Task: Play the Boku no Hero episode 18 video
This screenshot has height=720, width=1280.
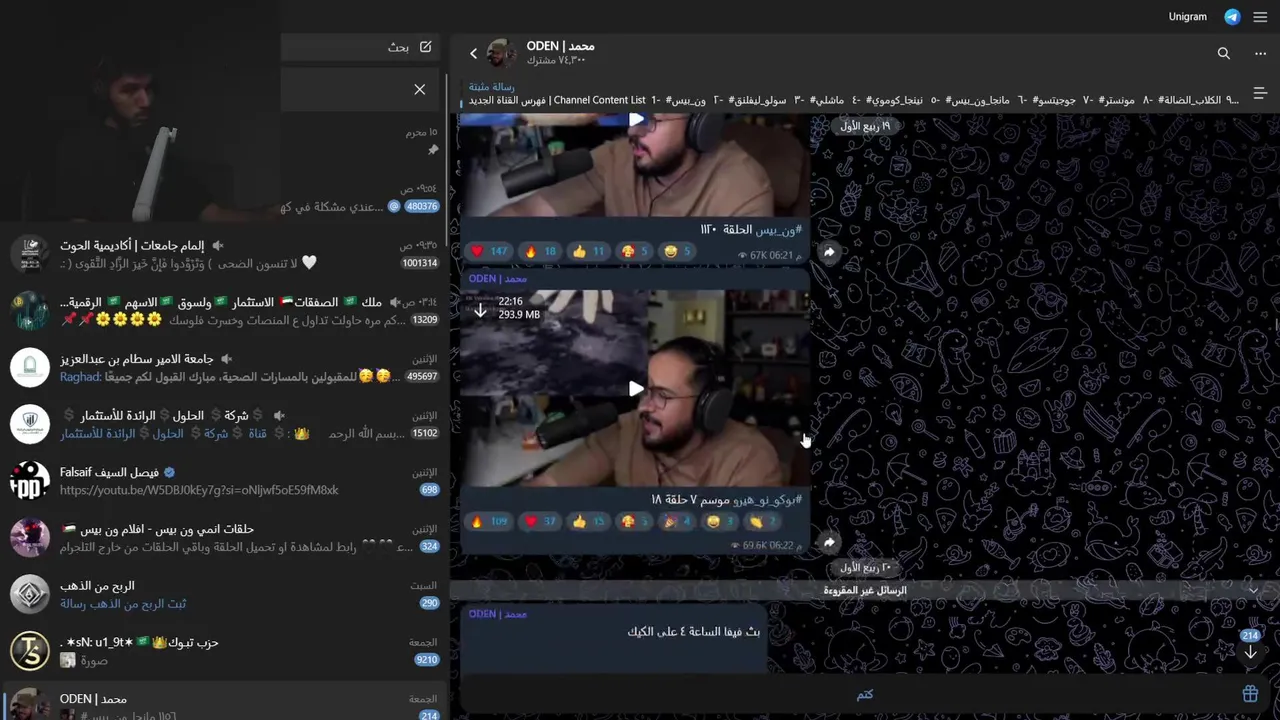Action: (x=636, y=389)
